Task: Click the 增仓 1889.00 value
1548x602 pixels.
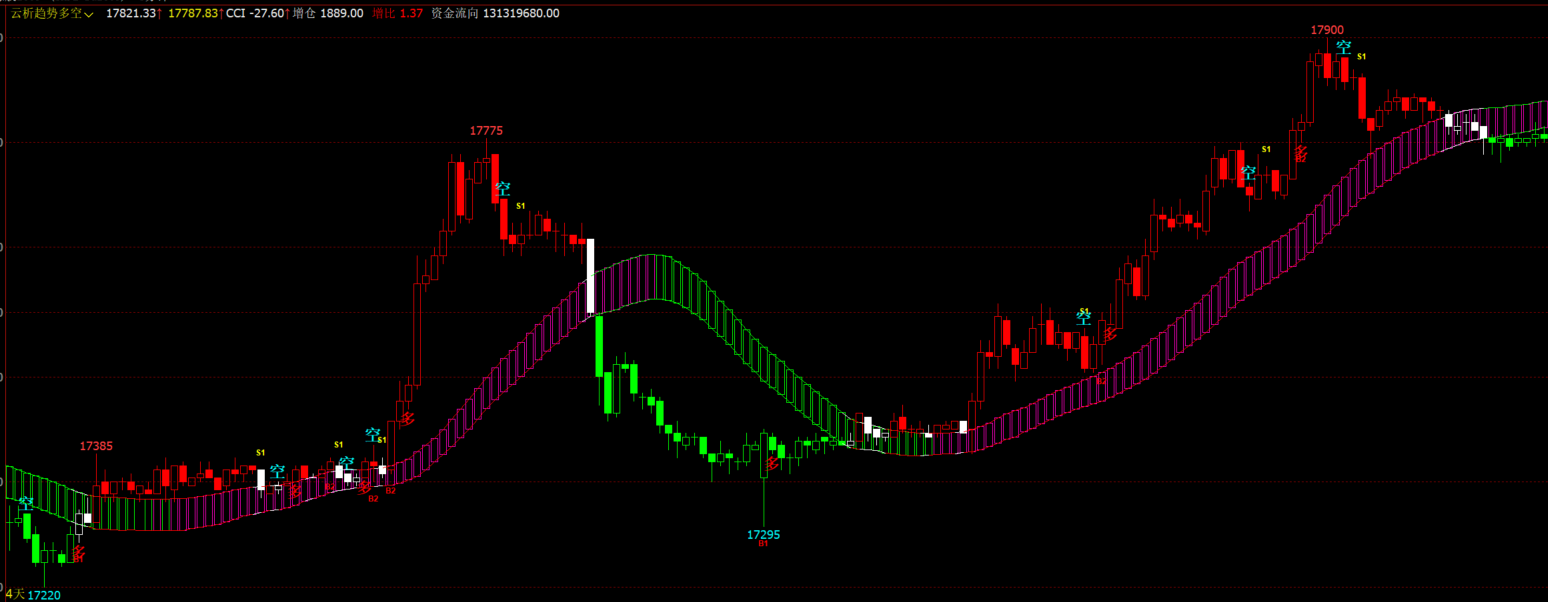Action: 328,13
